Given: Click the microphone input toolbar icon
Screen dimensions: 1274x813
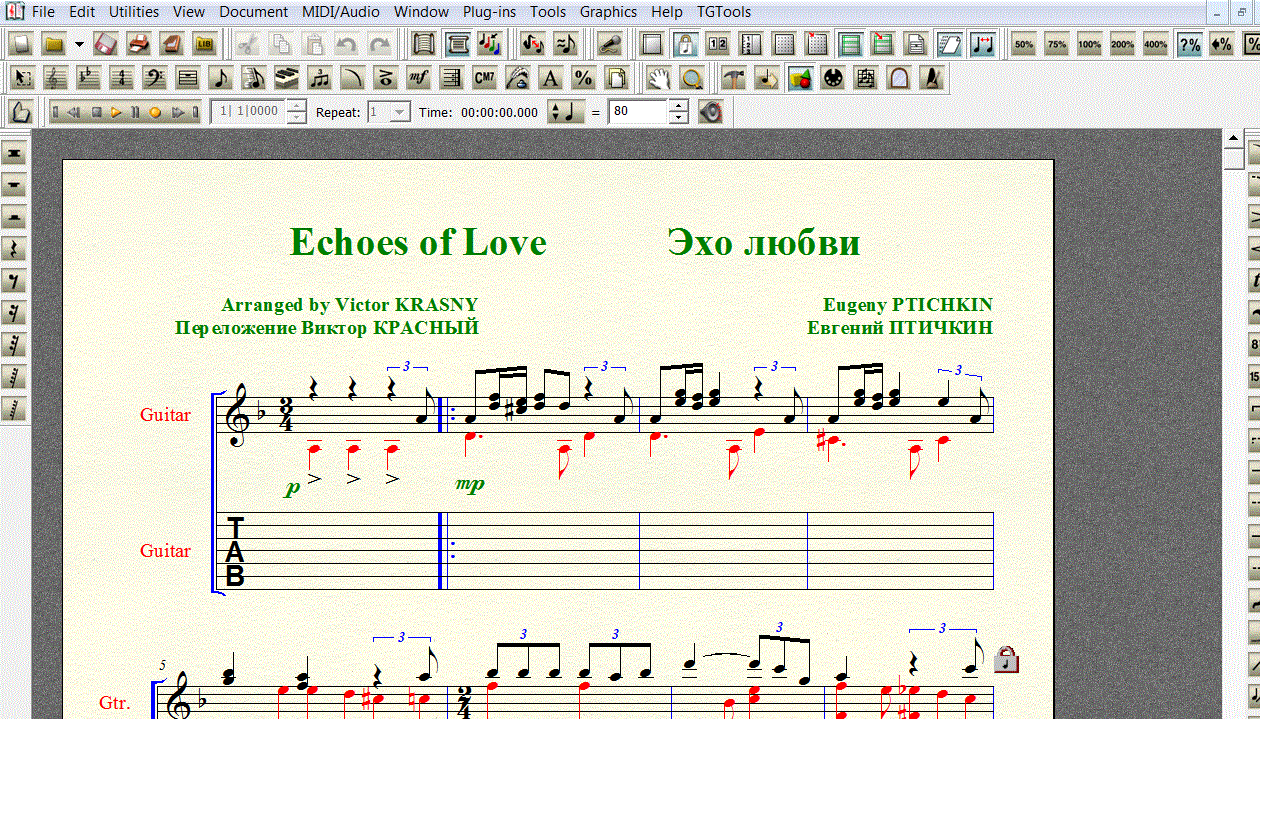Looking at the screenshot, I should (609, 44).
